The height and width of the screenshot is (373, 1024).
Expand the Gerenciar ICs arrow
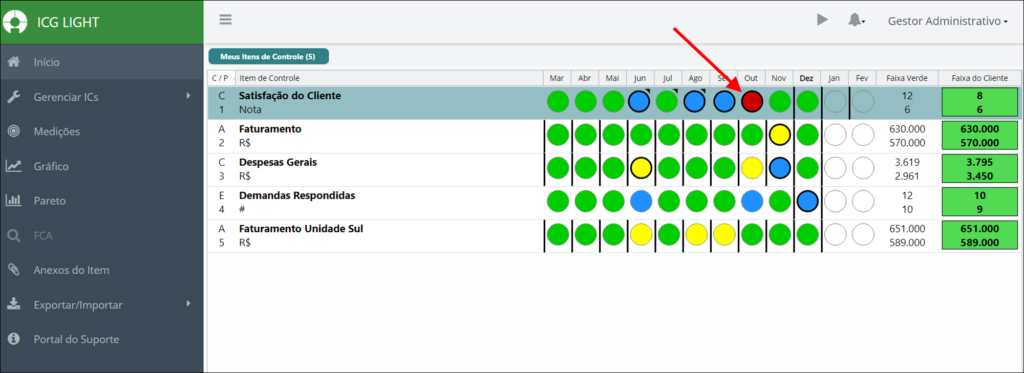click(x=188, y=96)
